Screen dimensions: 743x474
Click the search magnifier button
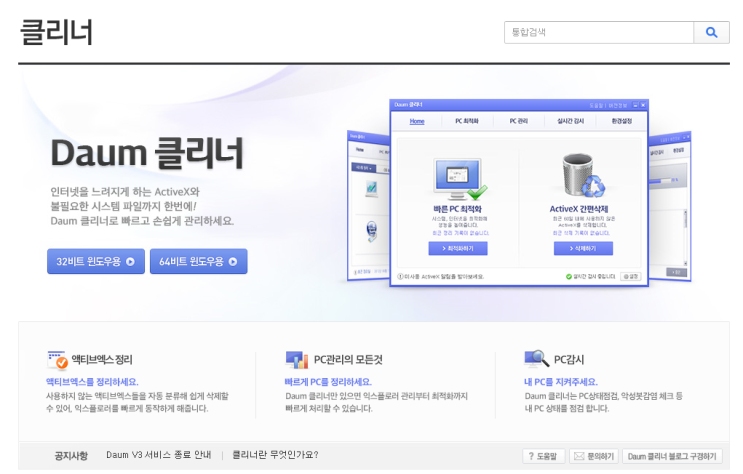[711, 32]
